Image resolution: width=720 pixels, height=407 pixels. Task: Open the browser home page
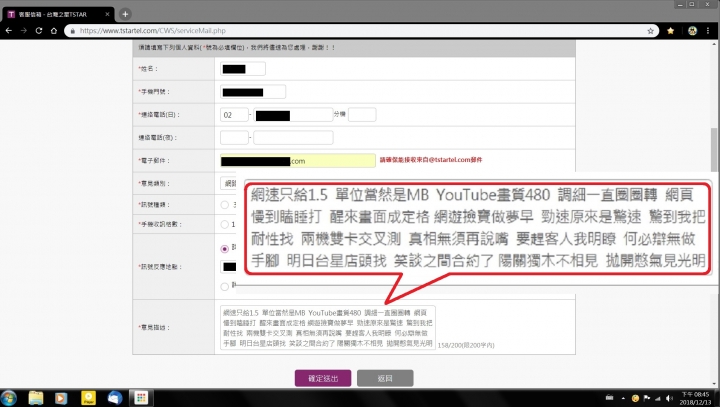point(54,31)
